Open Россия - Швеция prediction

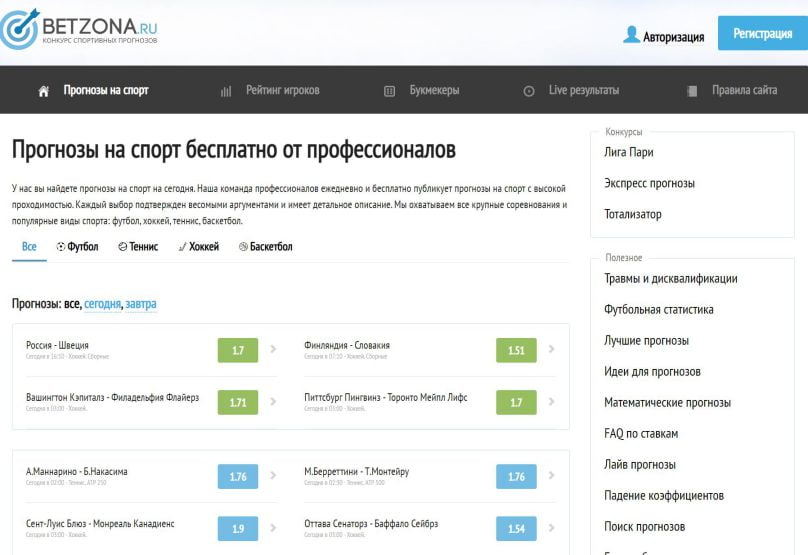(57, 345)
